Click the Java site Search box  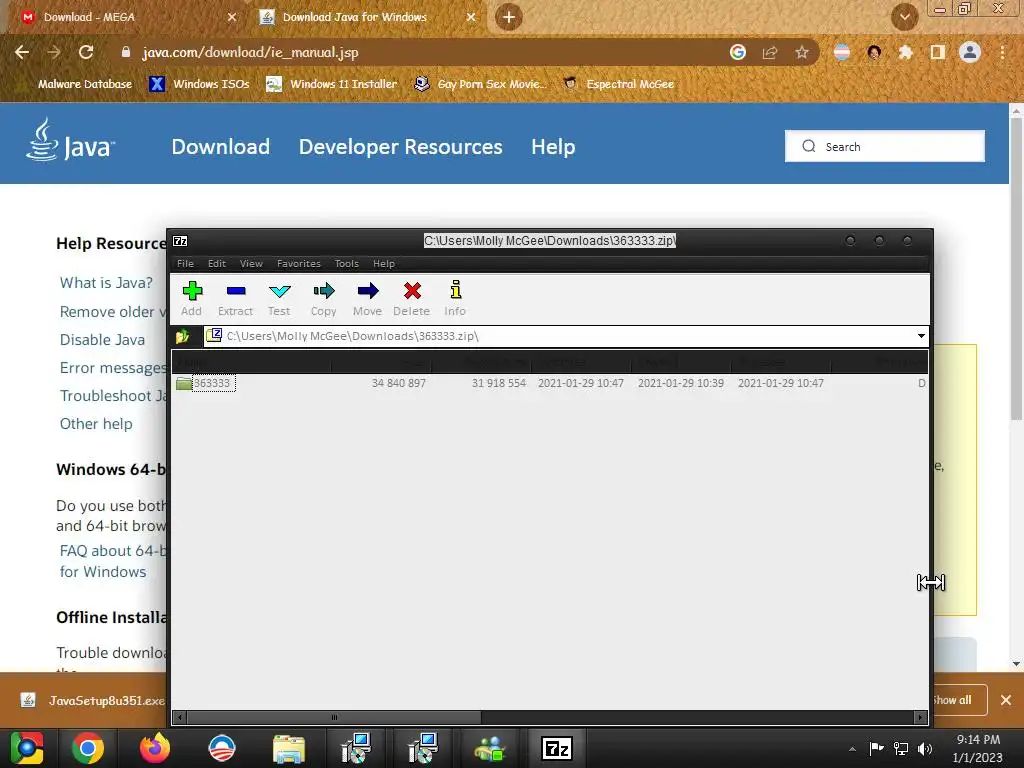[885, 146]
